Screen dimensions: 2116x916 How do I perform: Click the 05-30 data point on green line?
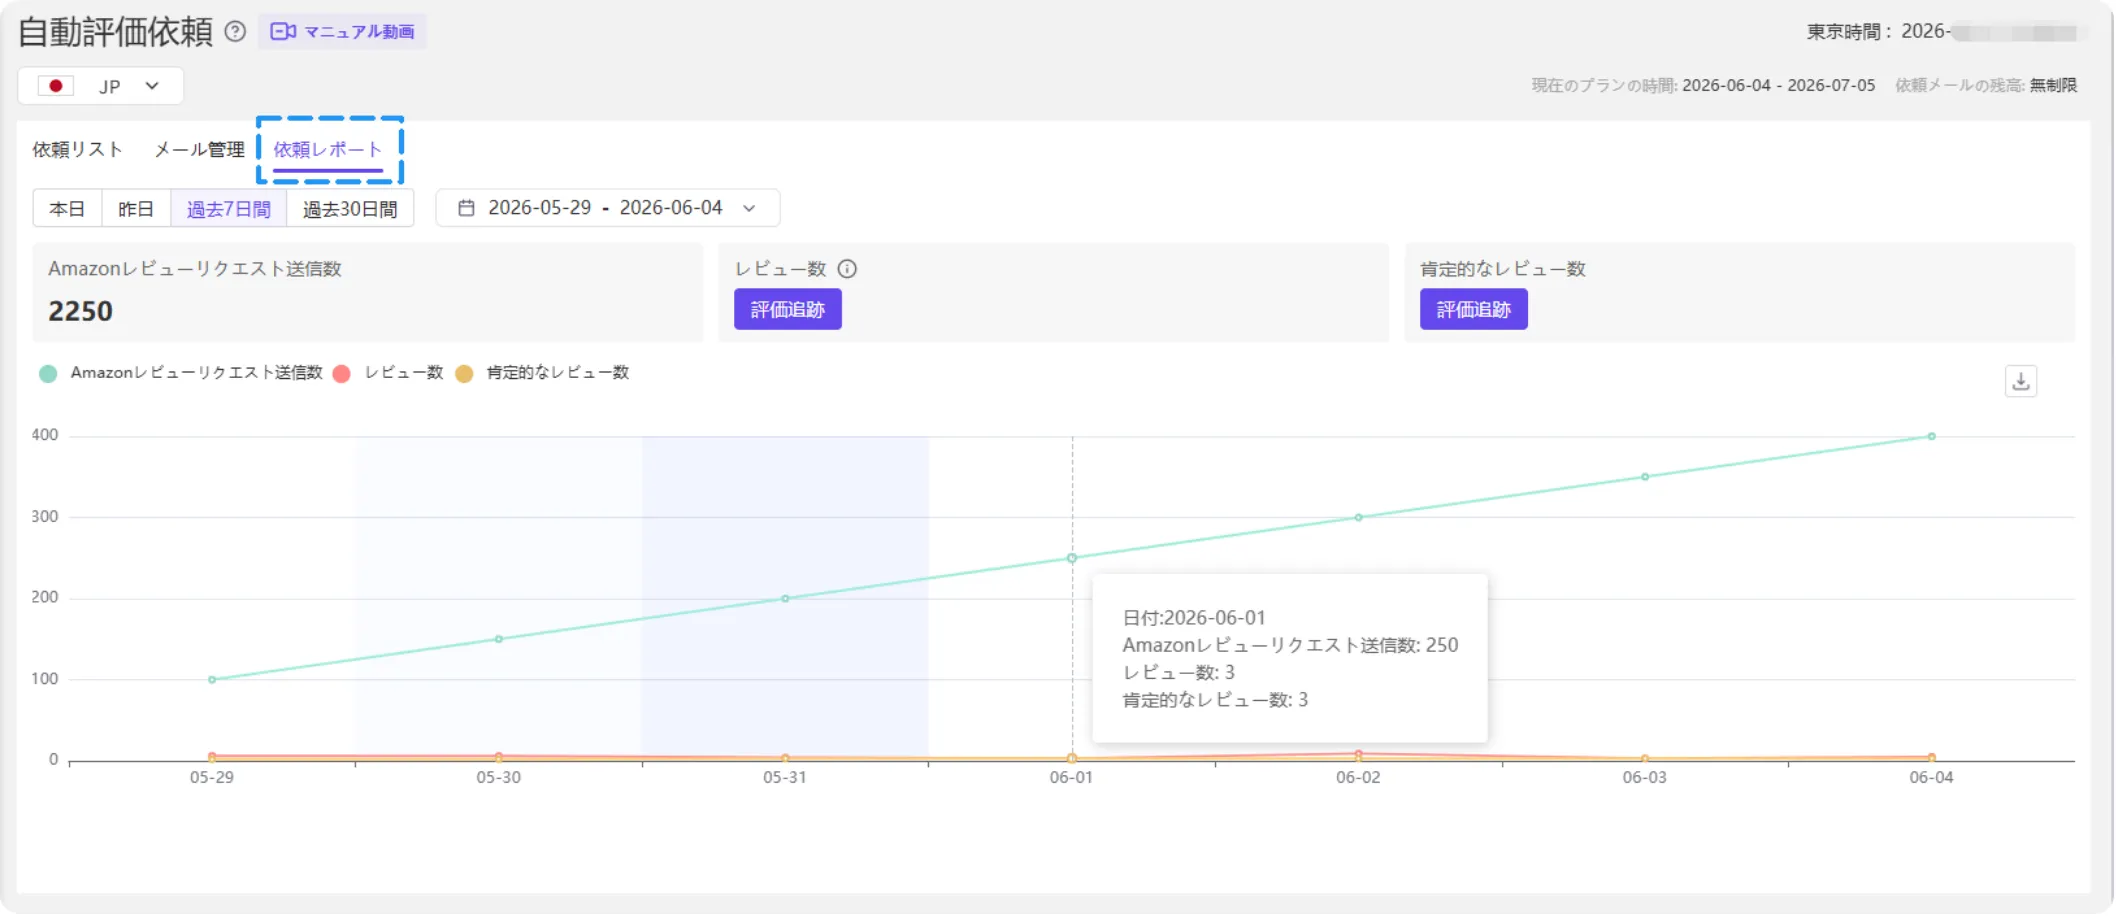(499, 639)
